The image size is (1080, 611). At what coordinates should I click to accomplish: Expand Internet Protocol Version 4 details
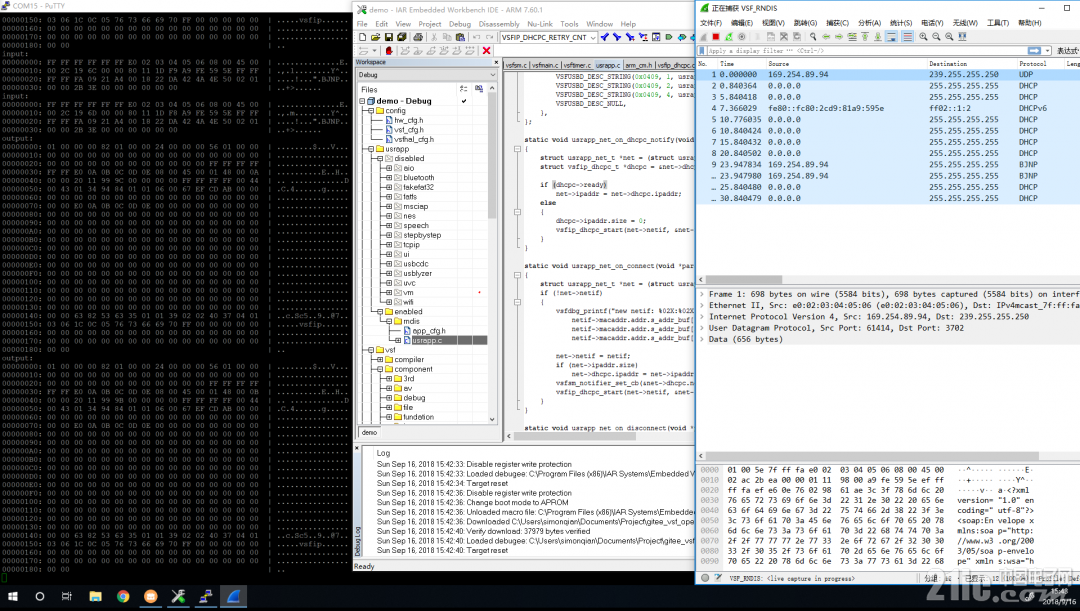click(x=702, y=317)
